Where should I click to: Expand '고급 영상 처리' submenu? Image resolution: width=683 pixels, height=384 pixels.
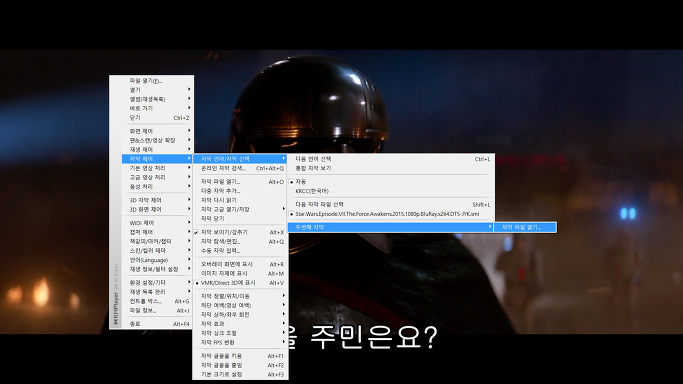click(x=157, y=177)
